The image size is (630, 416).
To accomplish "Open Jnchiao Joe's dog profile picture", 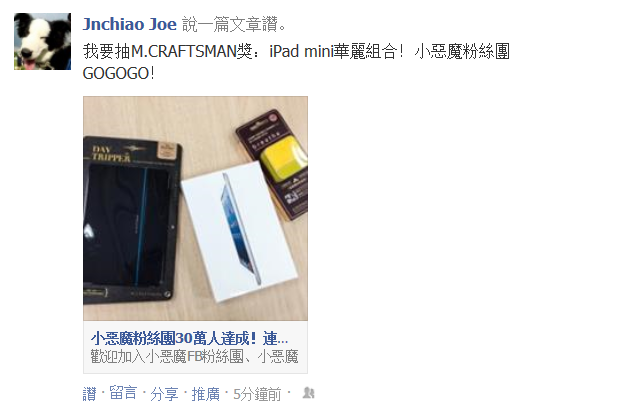I will pos(42,41).
